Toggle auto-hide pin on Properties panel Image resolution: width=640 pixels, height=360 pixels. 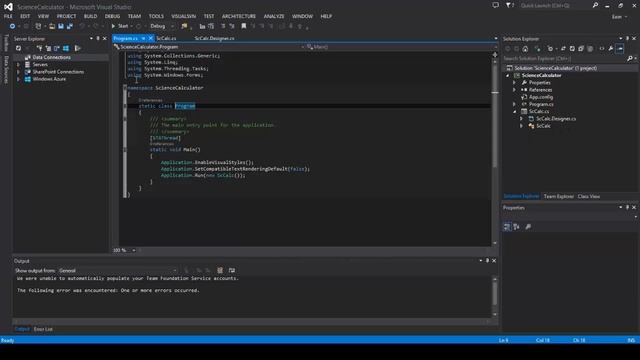coord(627,207)
